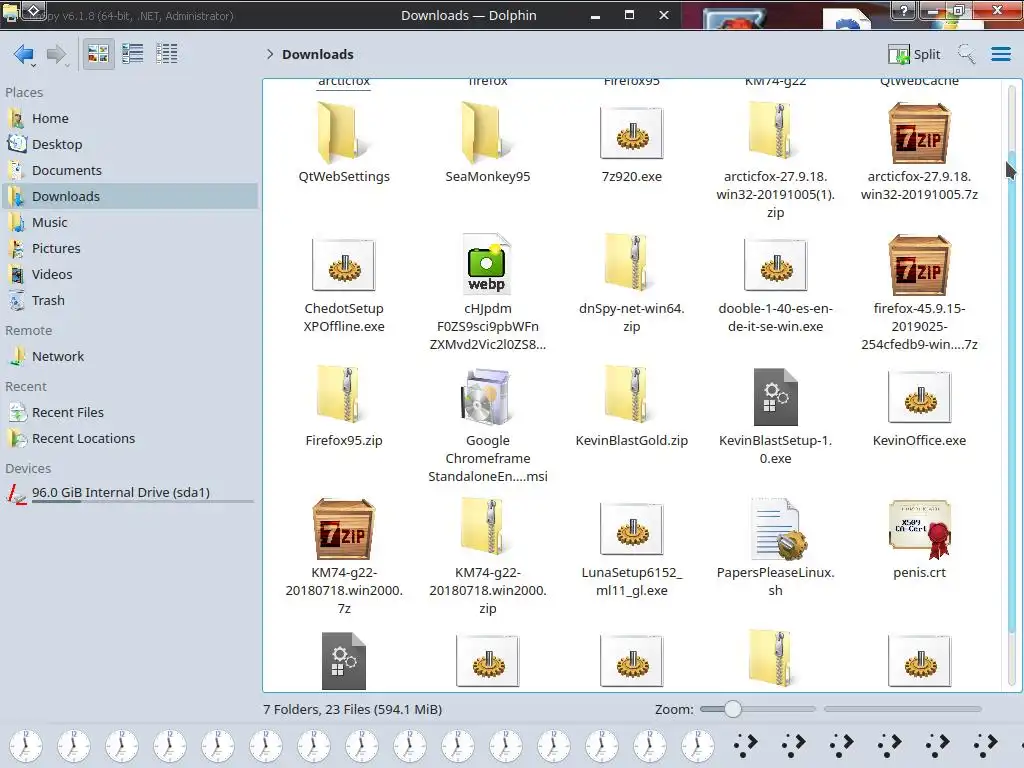Image resolution: width=1024 pixels, height=768 pixels.
Task: Open Videos in Places
Action: [x=129, y=275]
